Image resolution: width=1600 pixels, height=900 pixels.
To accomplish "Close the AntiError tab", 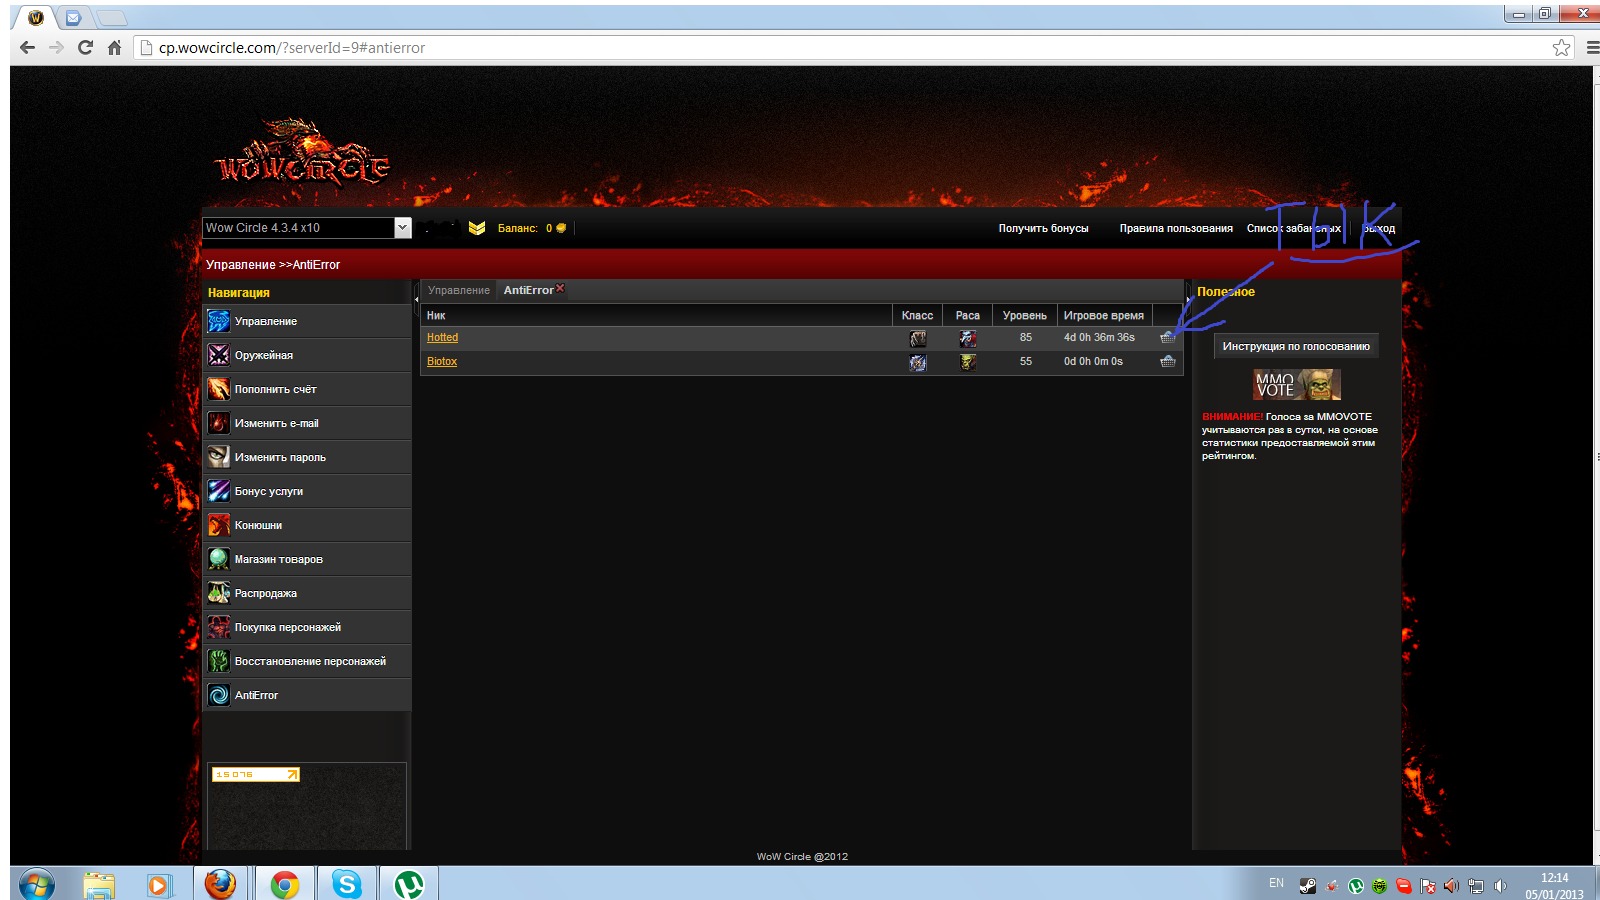I will [x=560, y=288].
